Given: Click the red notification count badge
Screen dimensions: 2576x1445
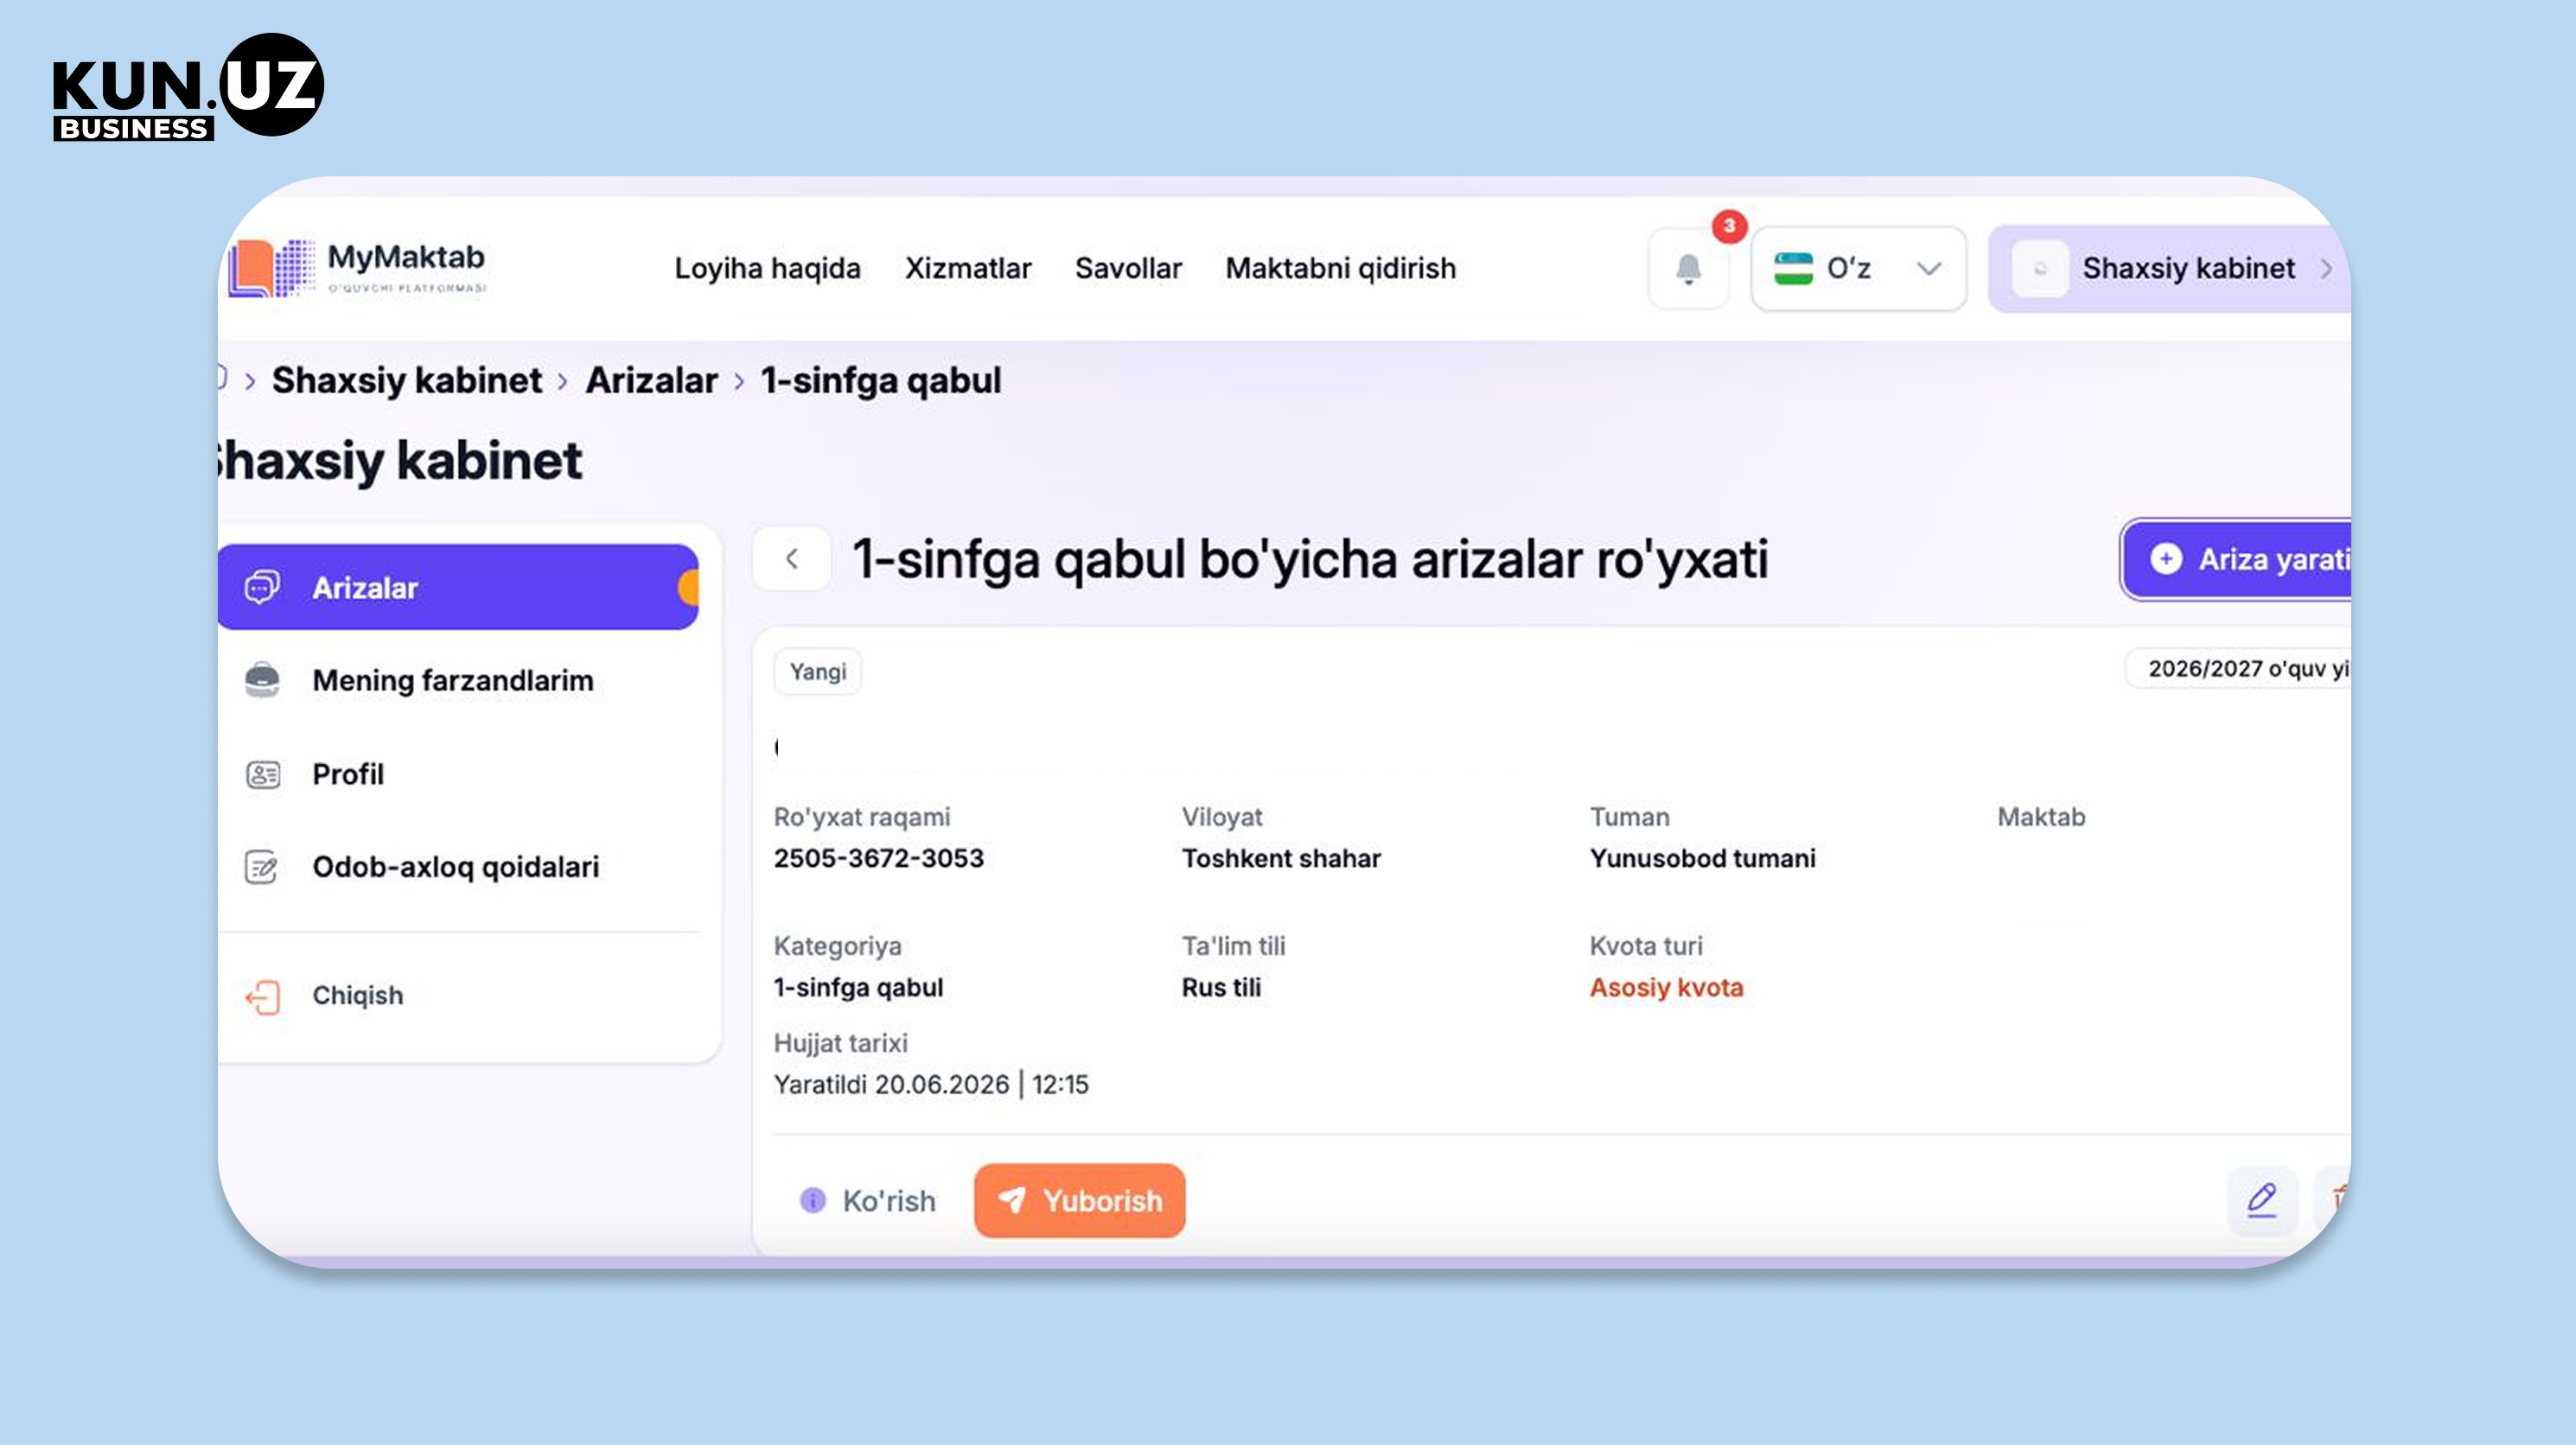Looking at the screenshot, I should (1729, 226).
